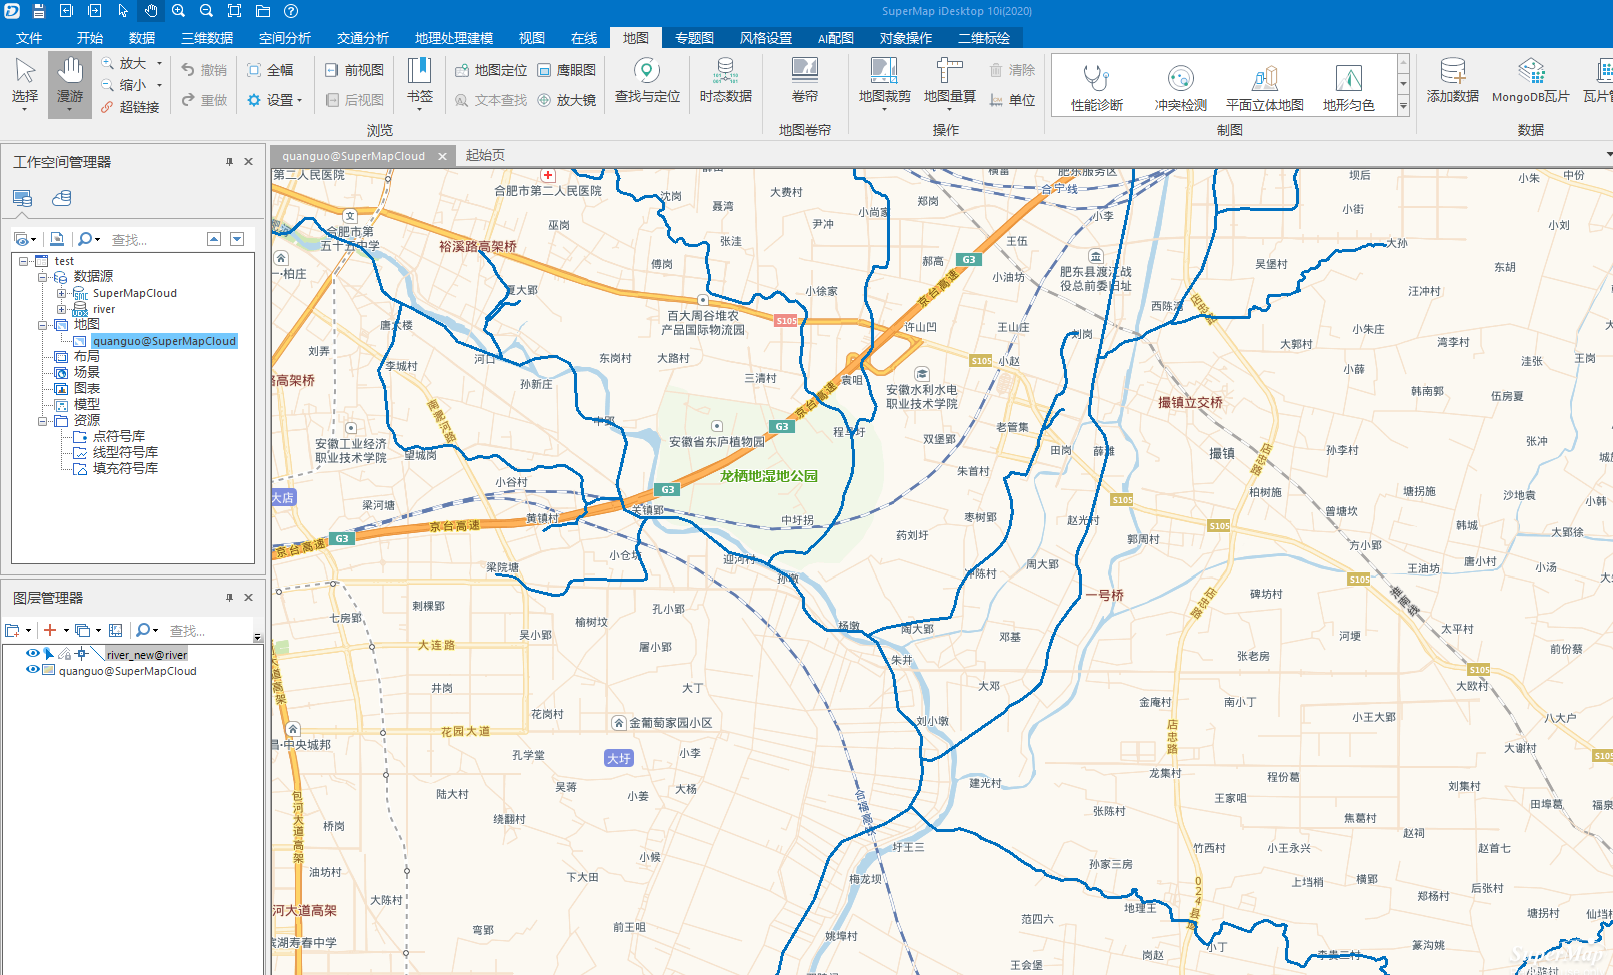Expand the river datasource node
The height and width of the screenshot is (975, 1613).
(x=62, y=309)
